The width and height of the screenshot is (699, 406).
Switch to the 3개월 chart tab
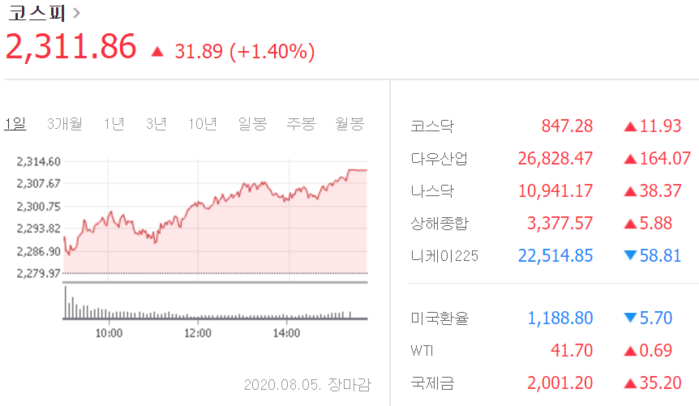point(66,124)
